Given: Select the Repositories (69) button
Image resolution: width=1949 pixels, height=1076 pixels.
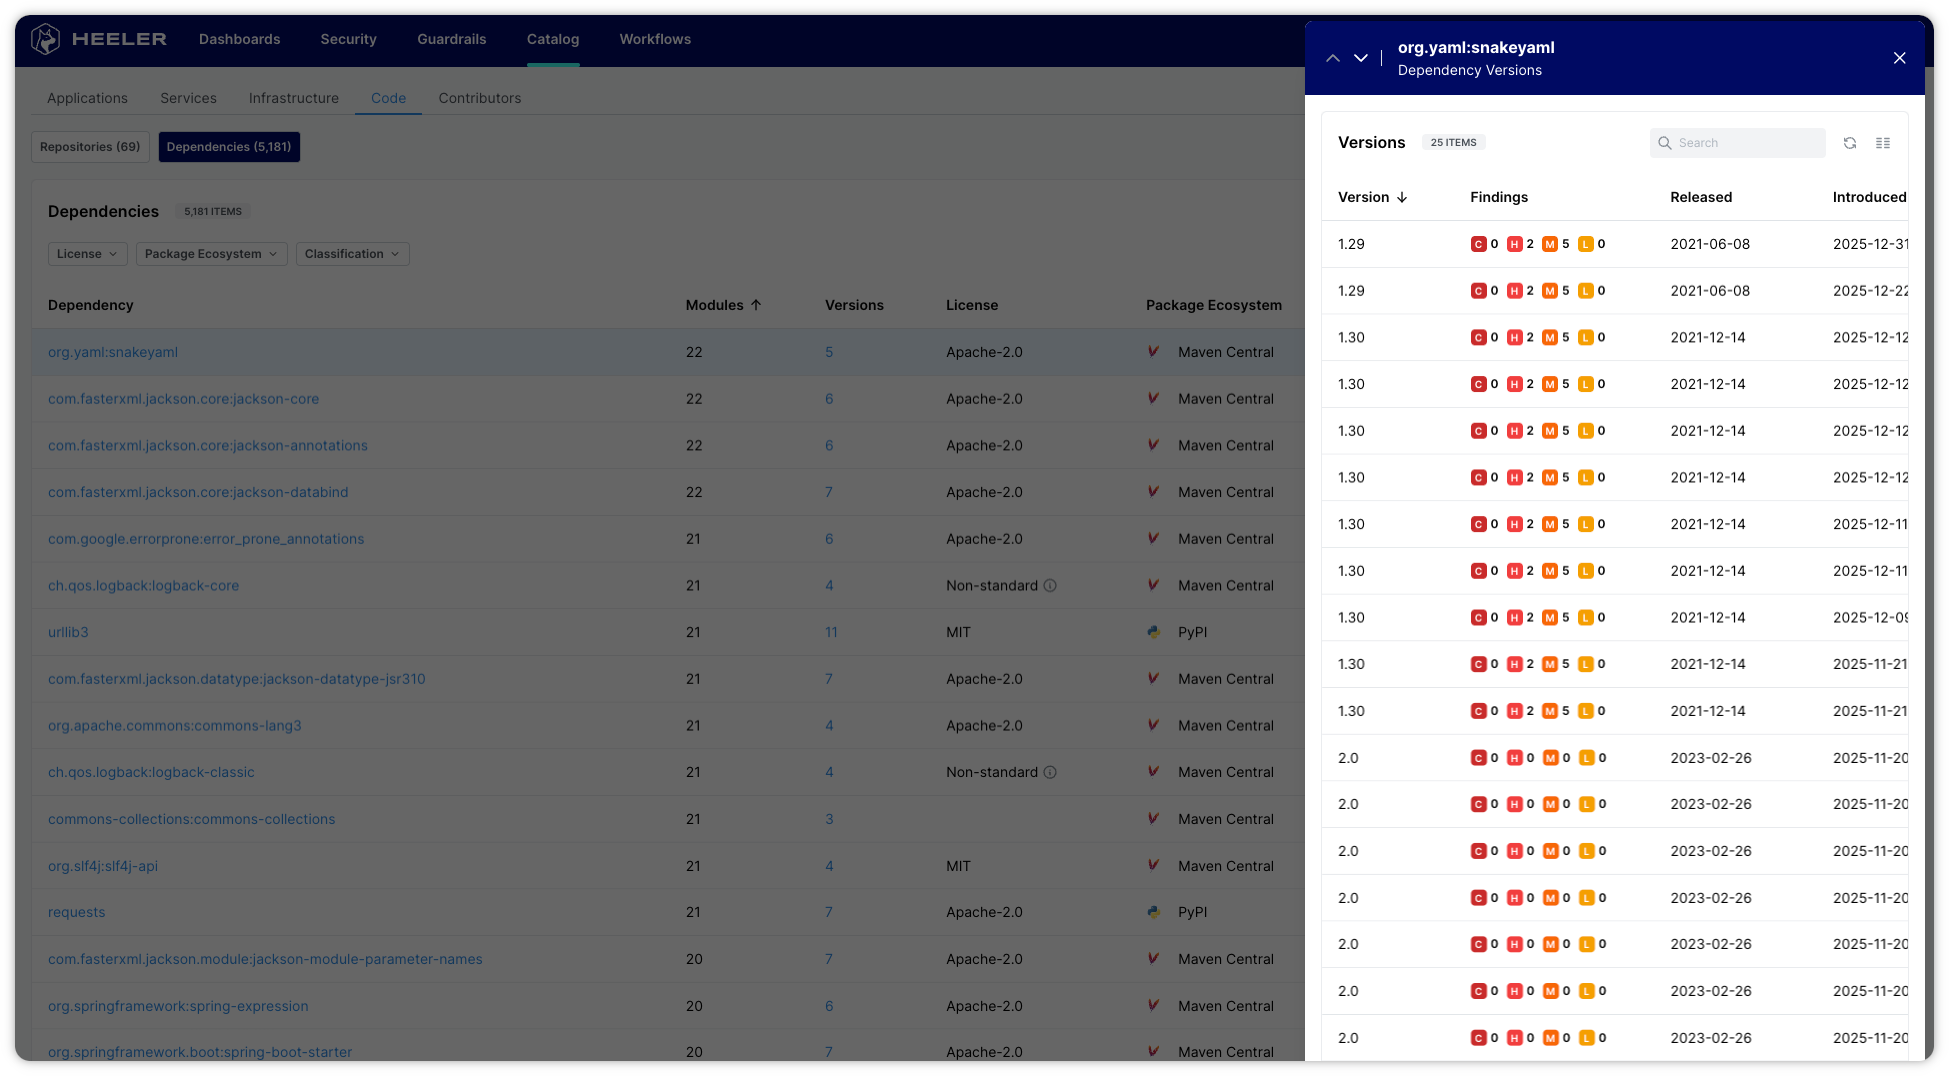Looking at the screenshot, I should [90, 147].
